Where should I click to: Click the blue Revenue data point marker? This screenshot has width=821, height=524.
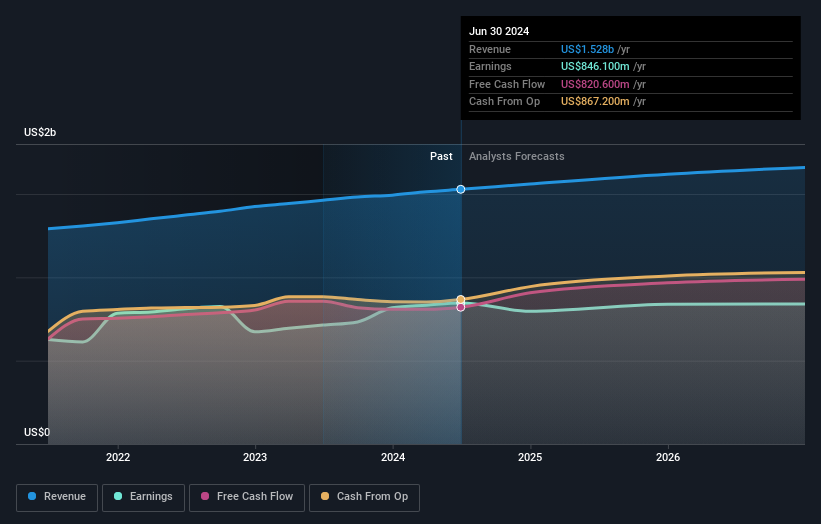(x=461, y=189)
